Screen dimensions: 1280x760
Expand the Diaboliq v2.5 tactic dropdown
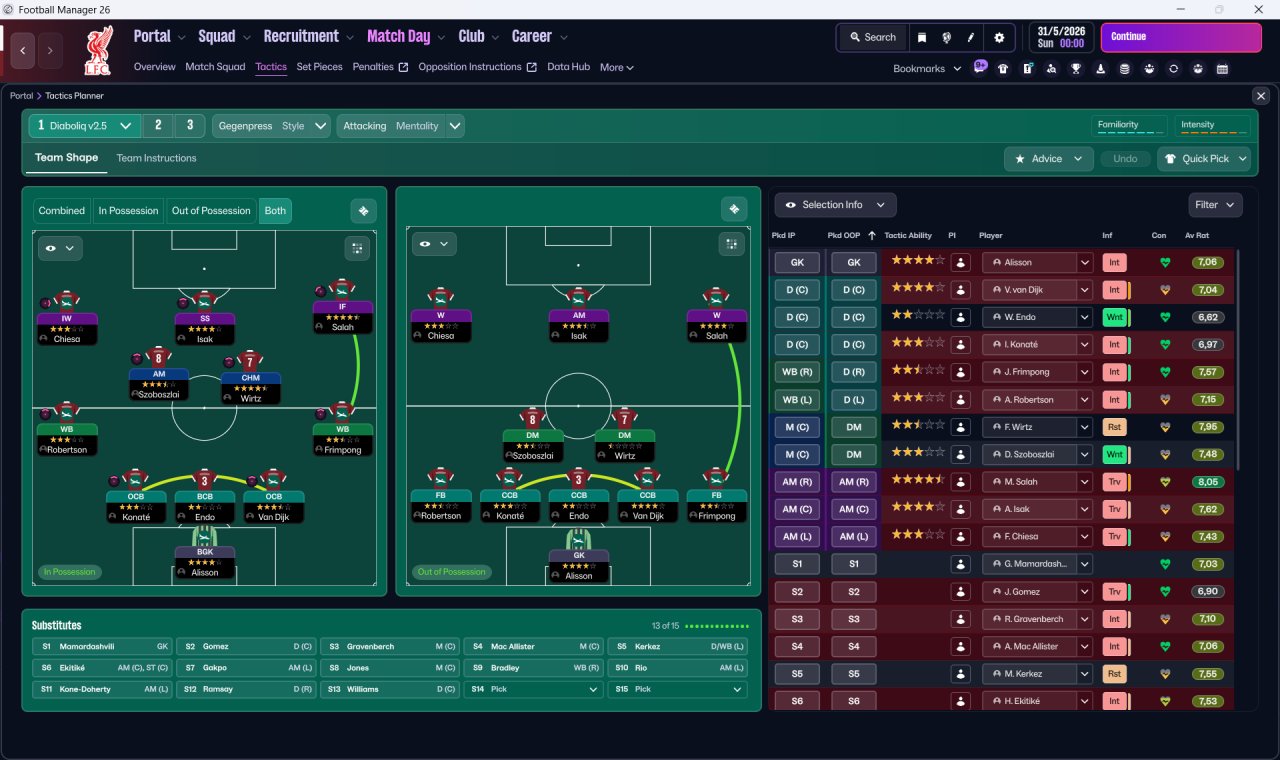click(x=125, y=127)
